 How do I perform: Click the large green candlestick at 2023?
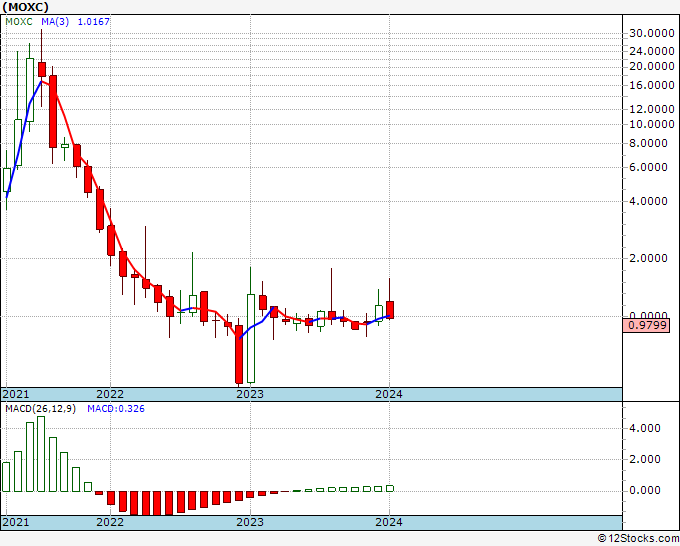pyautogui.click(x=251, y=338)
